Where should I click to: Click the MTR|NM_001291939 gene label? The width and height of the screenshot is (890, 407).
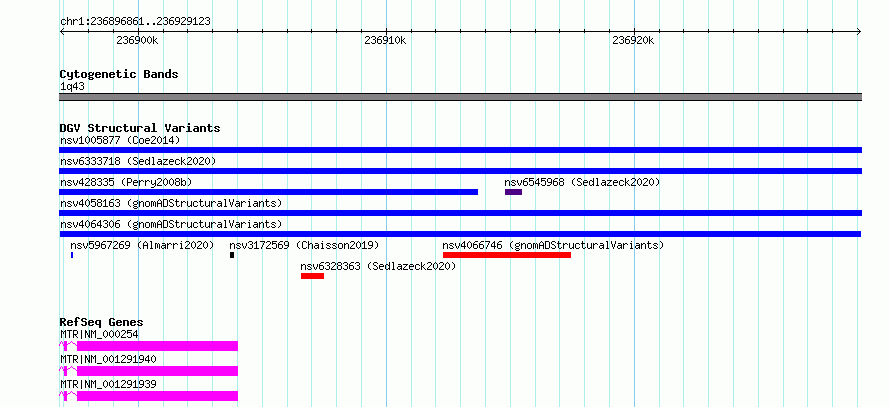coord(108,384)
